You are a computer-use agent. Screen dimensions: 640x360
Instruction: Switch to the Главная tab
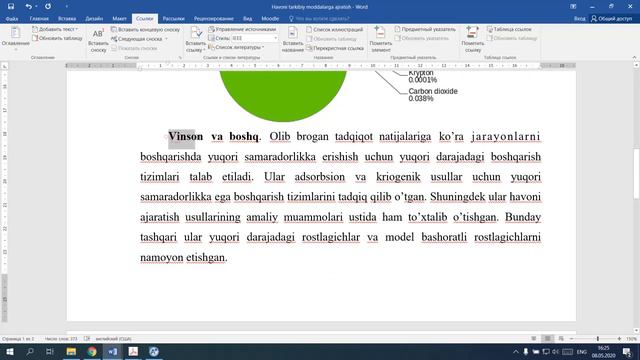point(39,18)
